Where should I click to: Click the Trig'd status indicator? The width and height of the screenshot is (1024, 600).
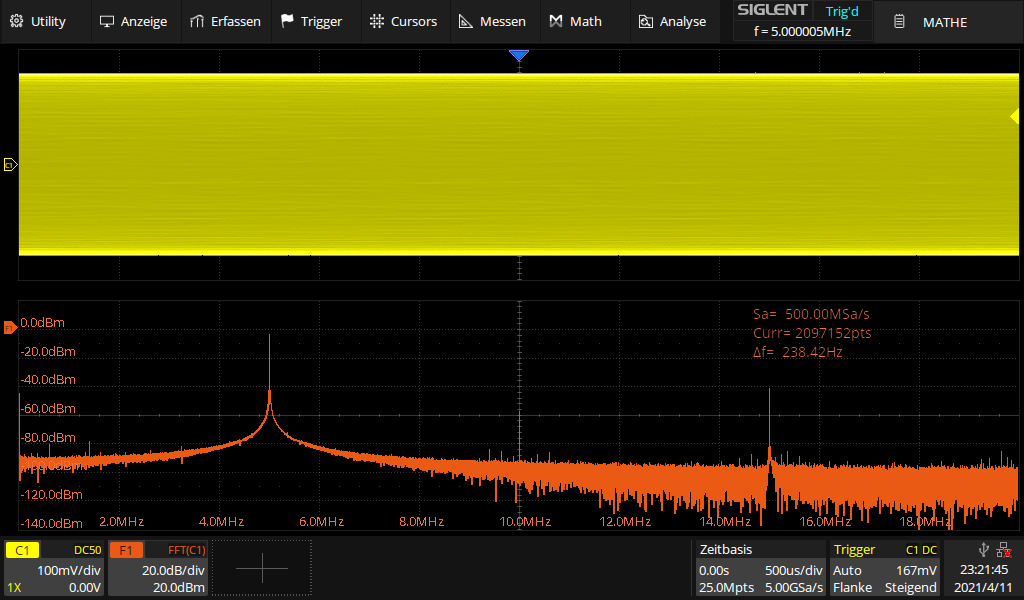pos(842,11)
